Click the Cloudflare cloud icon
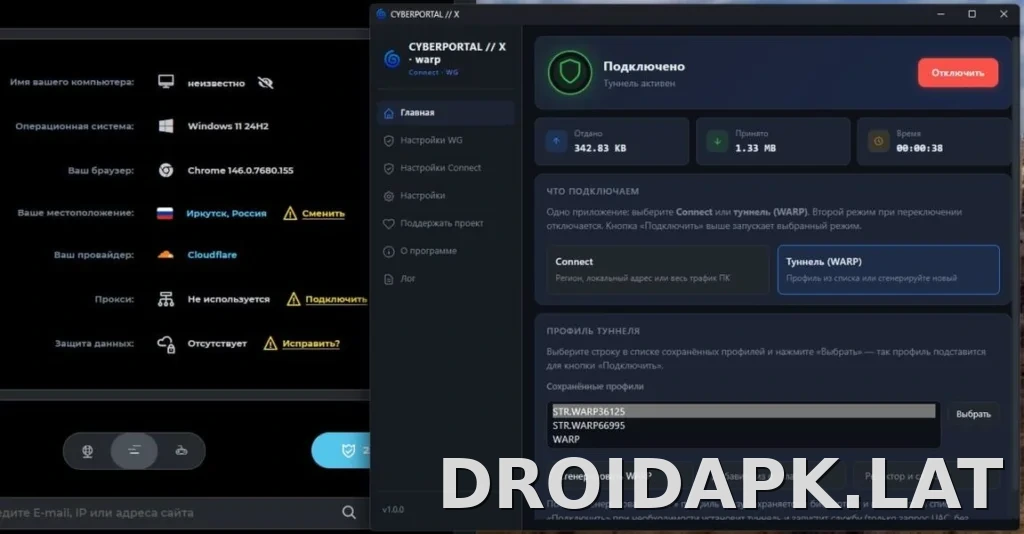The image size is (1024, 534). [166, 255]
